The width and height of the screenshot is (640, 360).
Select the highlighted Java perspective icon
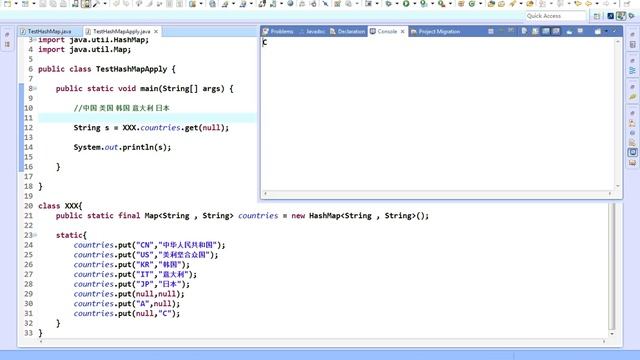(x=621, y=16)
